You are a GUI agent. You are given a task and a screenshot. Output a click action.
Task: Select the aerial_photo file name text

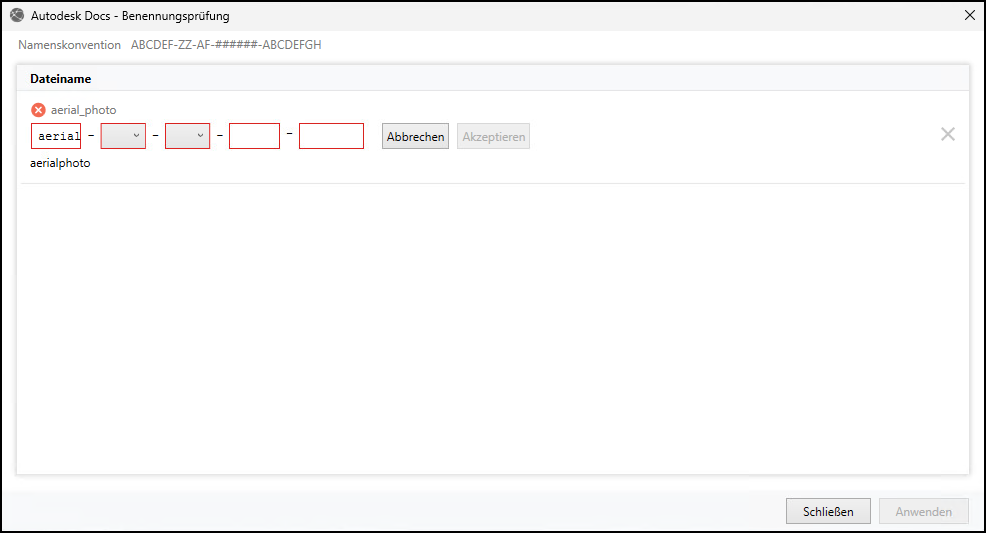(x=84, y=110)
